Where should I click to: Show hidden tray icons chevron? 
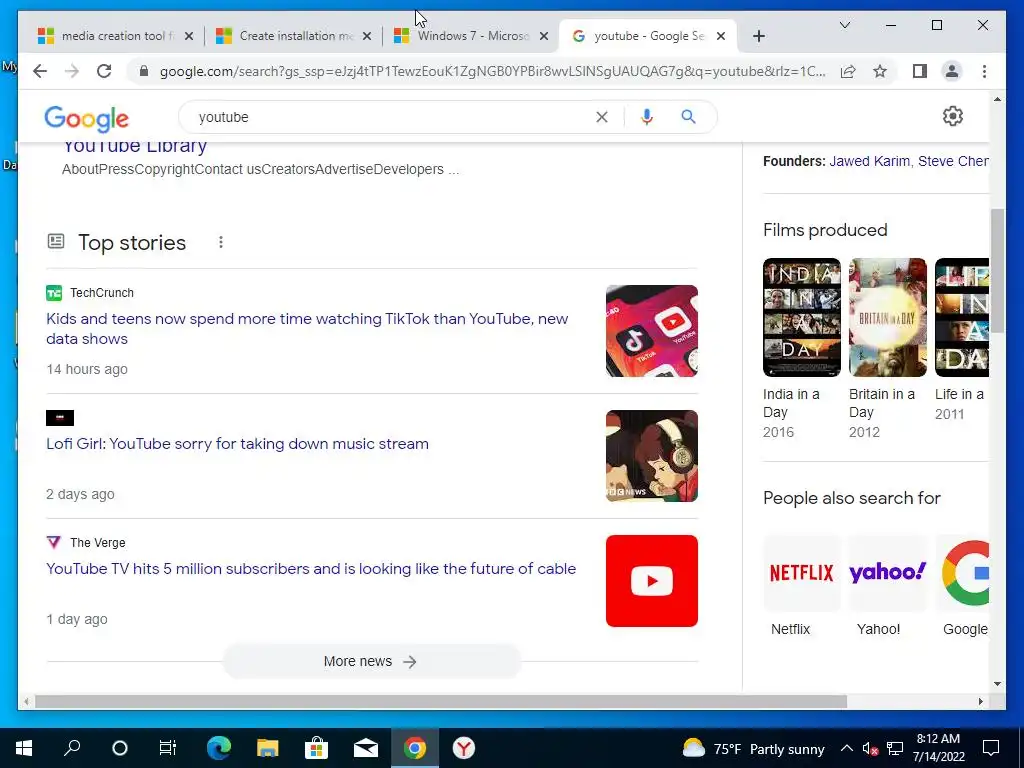click(846, 748)
